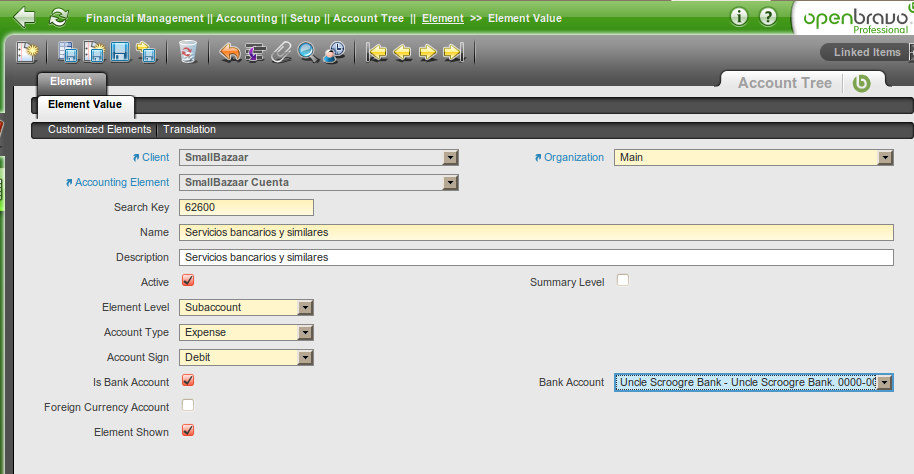Go to the first record arrow

pyautogui.click(x=377, y=52)
